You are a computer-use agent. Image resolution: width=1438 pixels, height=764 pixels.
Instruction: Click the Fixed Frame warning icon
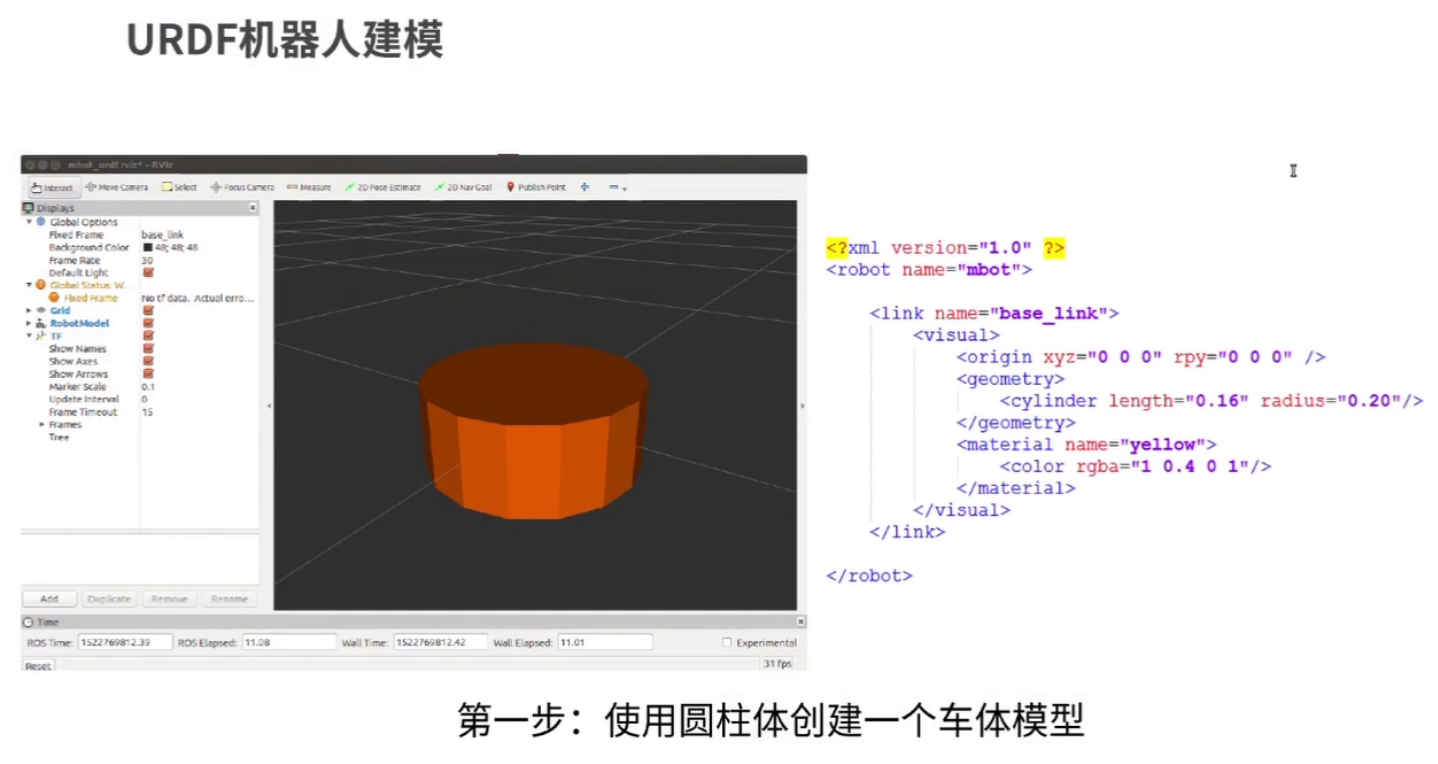54,298
